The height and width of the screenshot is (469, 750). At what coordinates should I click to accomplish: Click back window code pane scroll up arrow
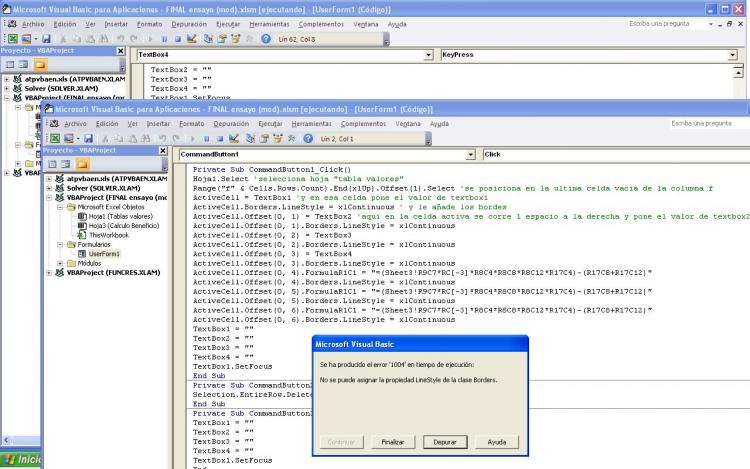tap(738, 72)
